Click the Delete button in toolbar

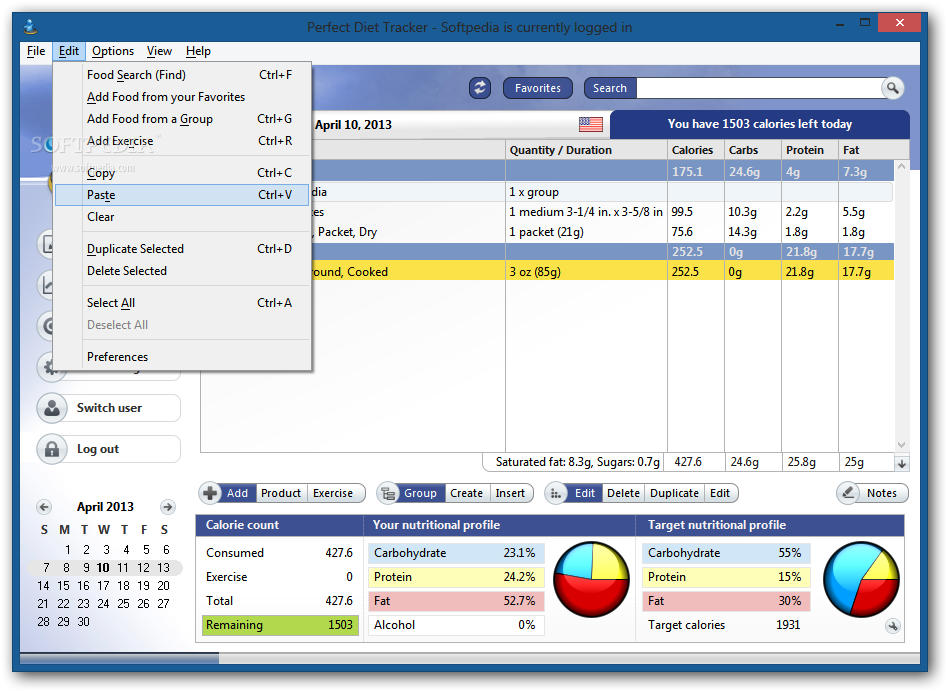click(x=623, y=493)
